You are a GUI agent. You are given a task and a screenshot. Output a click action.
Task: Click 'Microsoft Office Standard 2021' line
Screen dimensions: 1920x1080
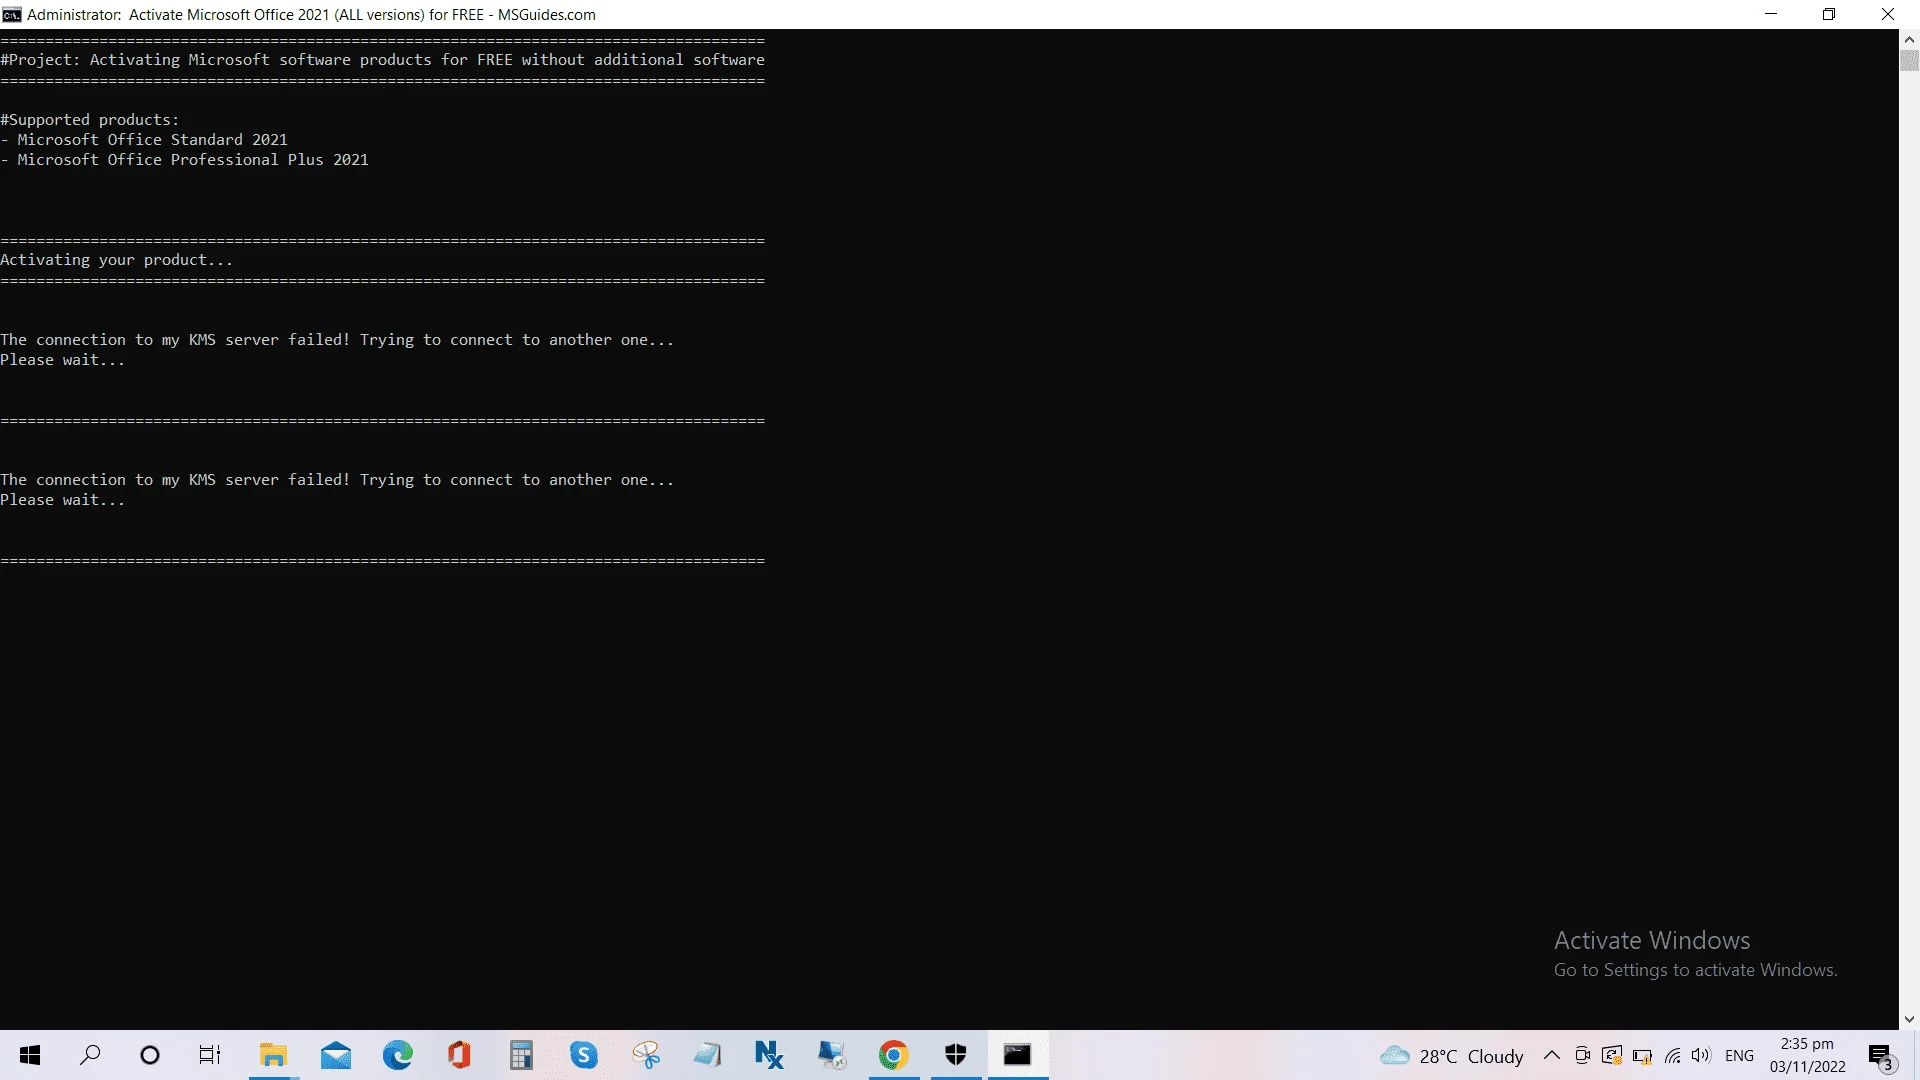pos(144,140)
